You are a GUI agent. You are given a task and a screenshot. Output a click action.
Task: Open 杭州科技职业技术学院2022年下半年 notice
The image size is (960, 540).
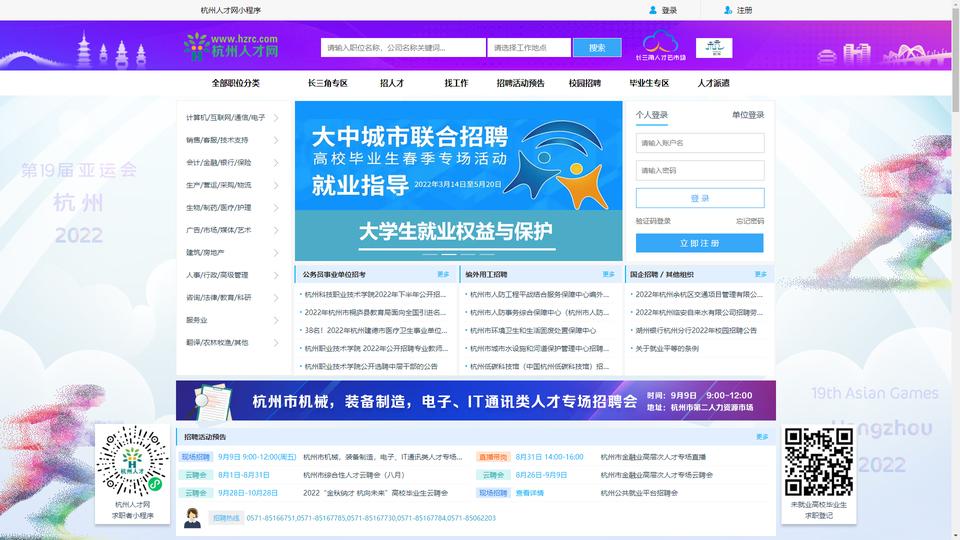[375, 294]
